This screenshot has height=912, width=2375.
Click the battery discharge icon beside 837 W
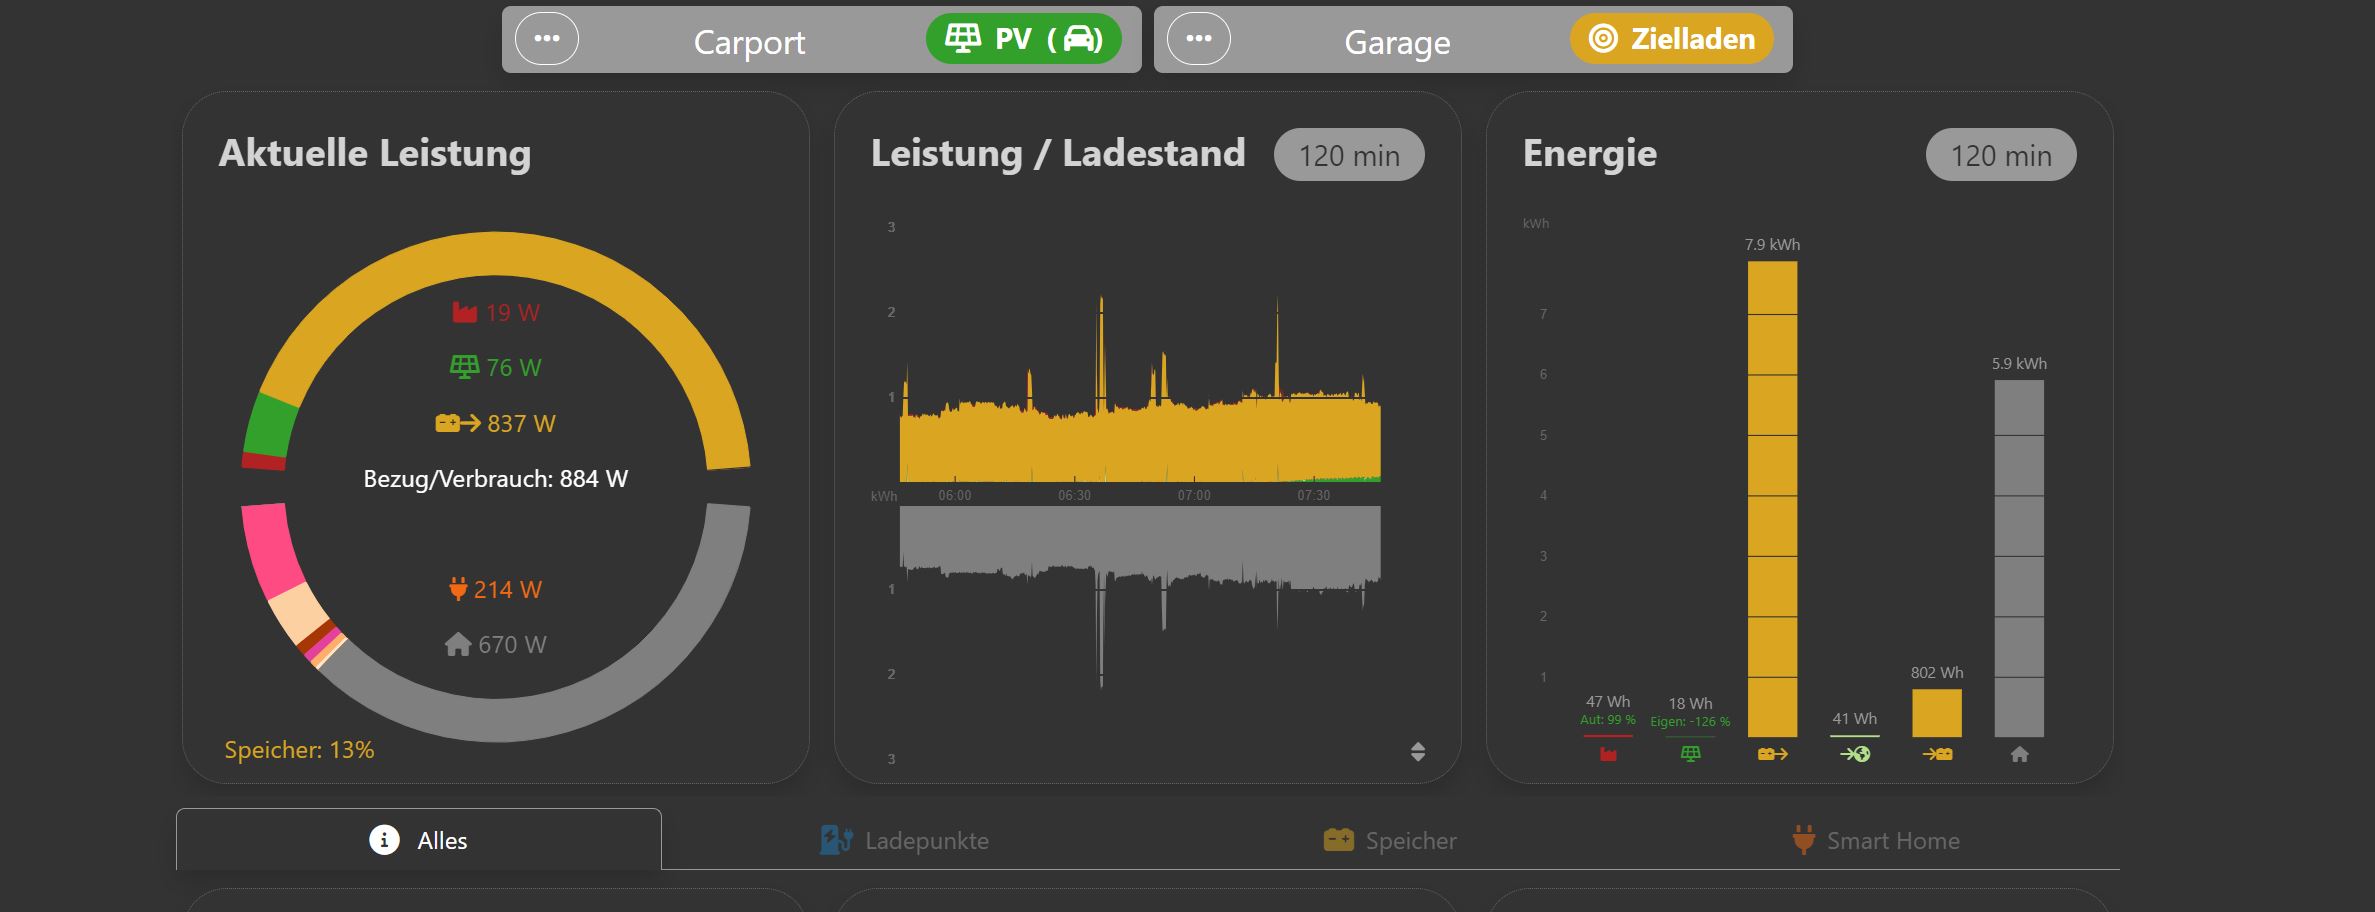[458, 423]
